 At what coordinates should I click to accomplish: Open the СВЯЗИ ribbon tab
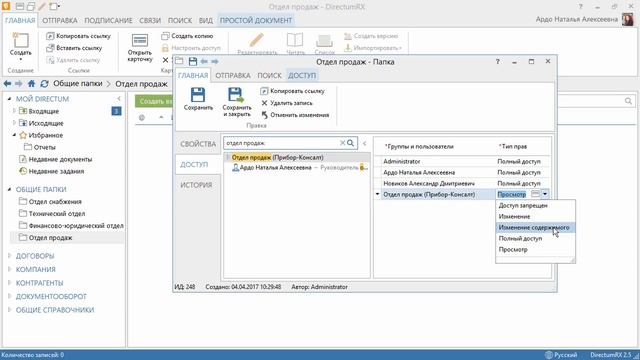coord(150,20)
